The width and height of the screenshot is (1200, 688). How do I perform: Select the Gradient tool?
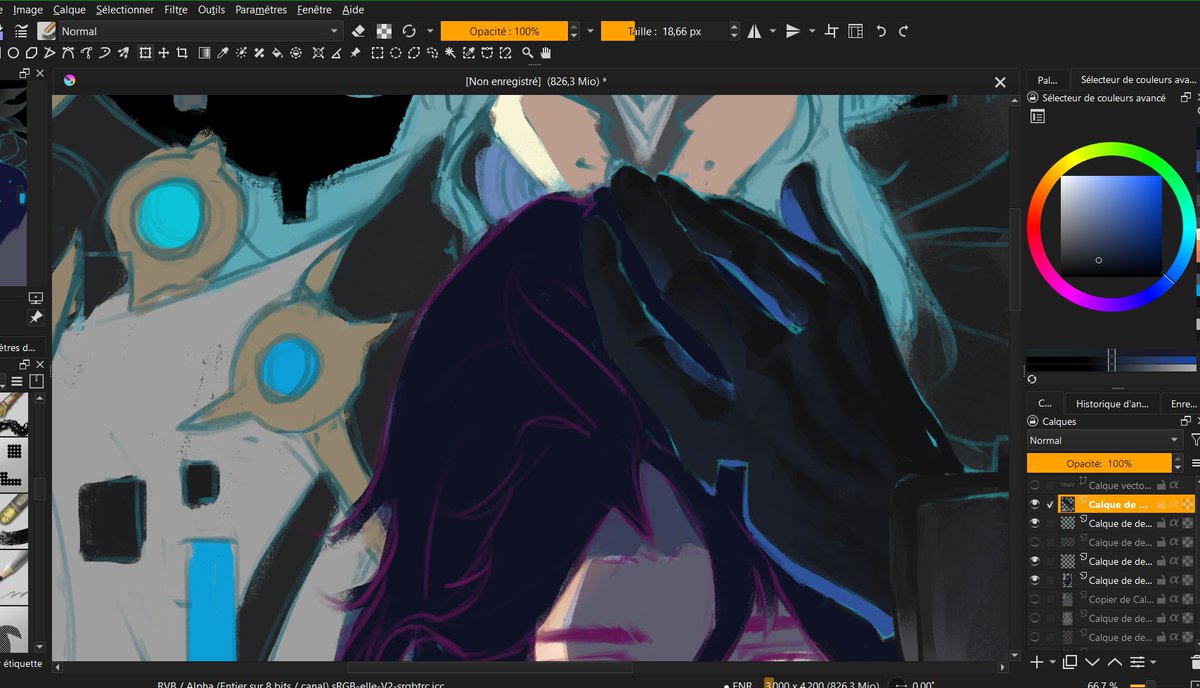[x=204, y=53]
